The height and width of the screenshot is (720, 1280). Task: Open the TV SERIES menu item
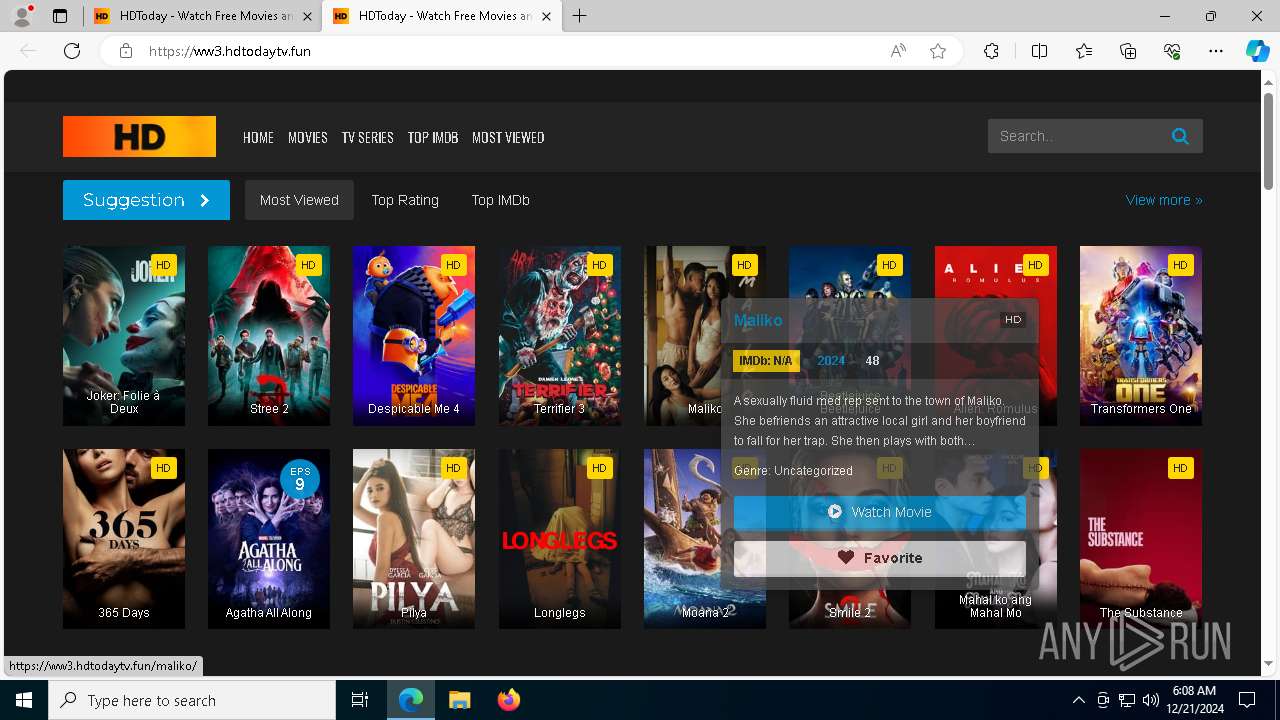367,138
